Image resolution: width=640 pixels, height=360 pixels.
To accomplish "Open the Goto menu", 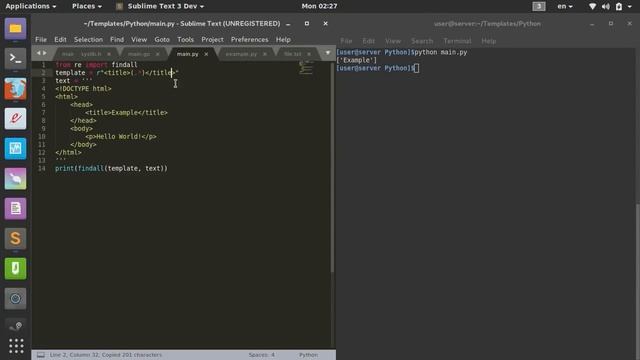I will point(162,40).
